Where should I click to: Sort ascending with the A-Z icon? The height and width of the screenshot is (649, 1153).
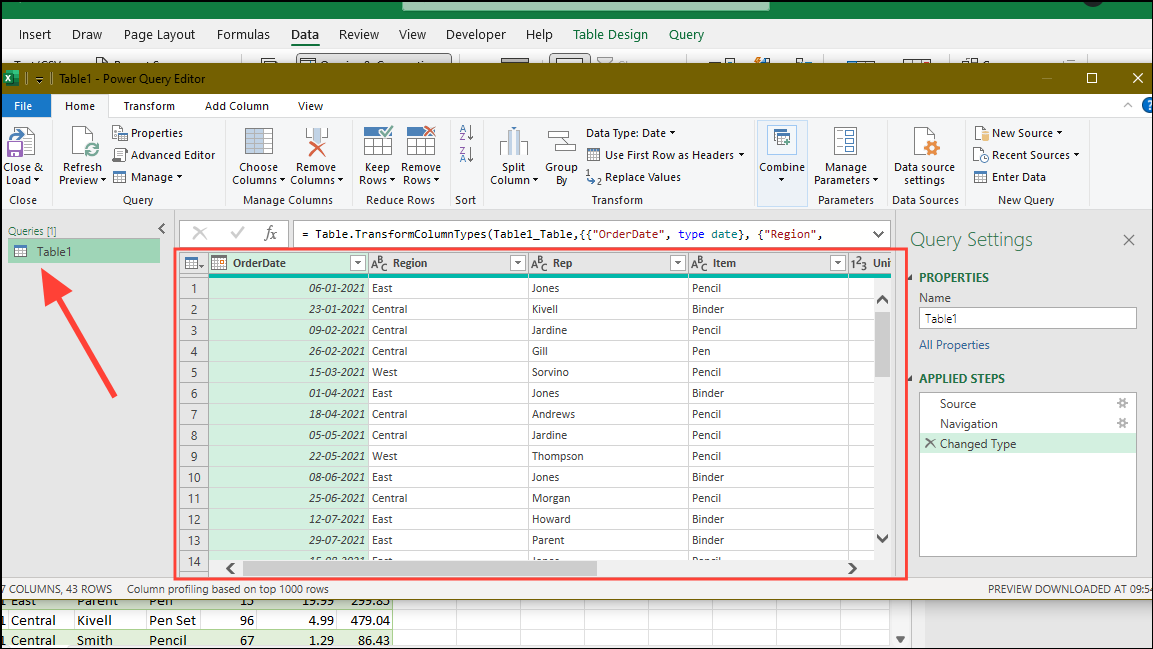pos(466,133)
